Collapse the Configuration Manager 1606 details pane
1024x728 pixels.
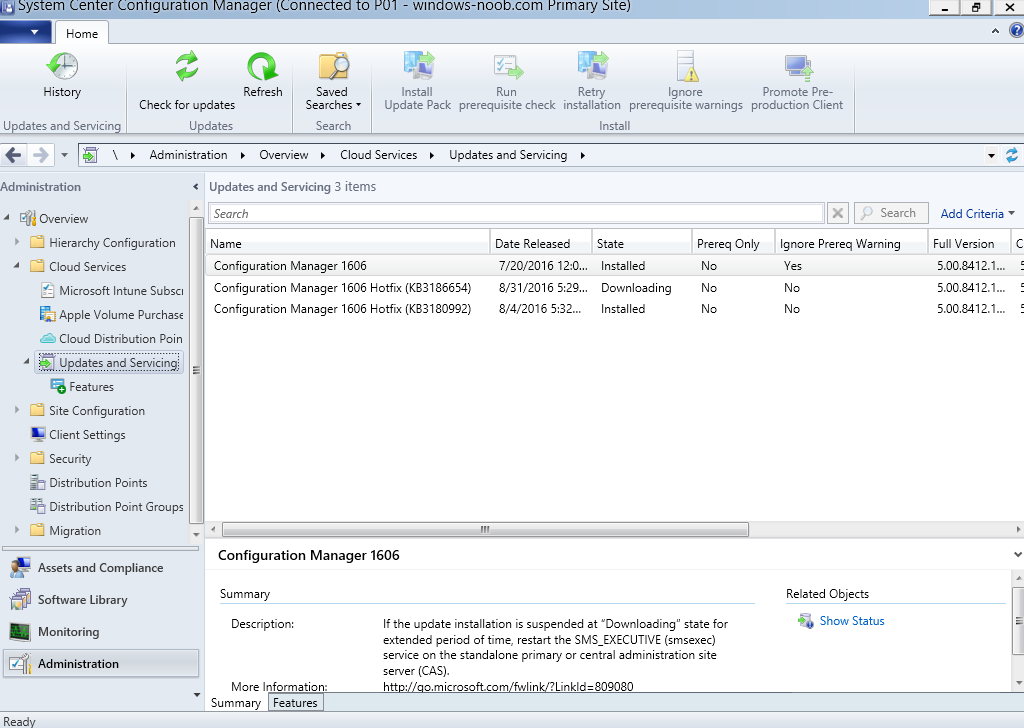pyautogui.click(x=1017, y=555)
